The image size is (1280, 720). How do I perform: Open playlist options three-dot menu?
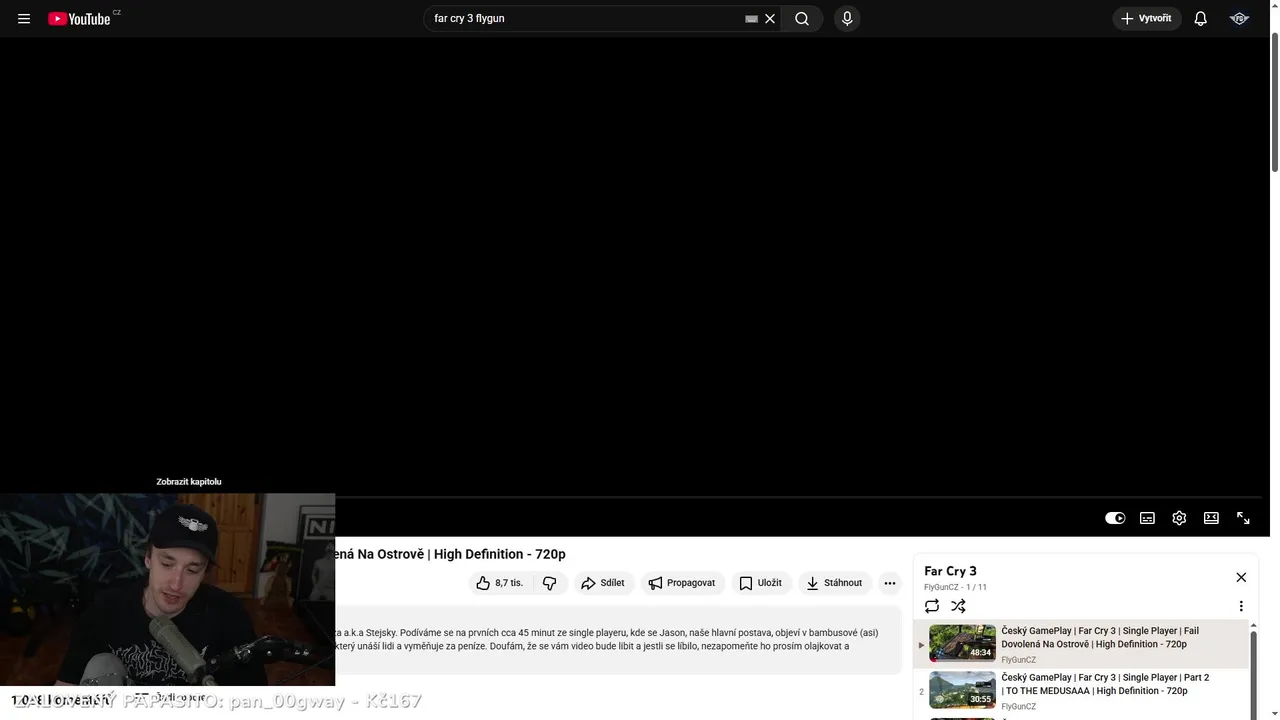1241,606
